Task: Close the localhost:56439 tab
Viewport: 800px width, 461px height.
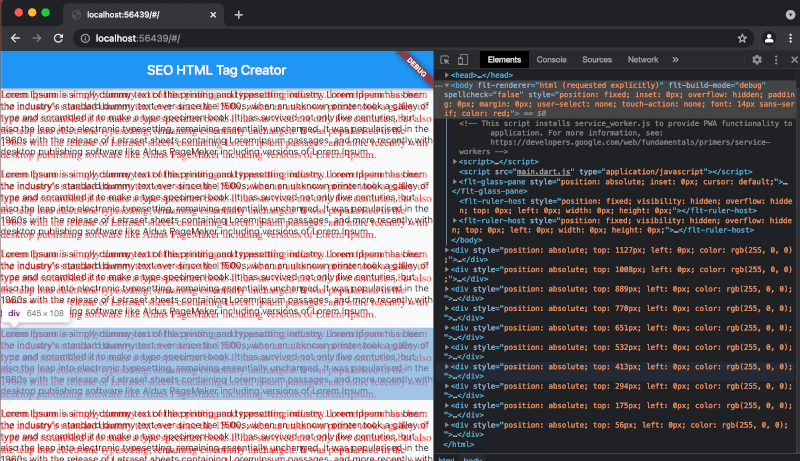Action: click(x=213, y=15)
